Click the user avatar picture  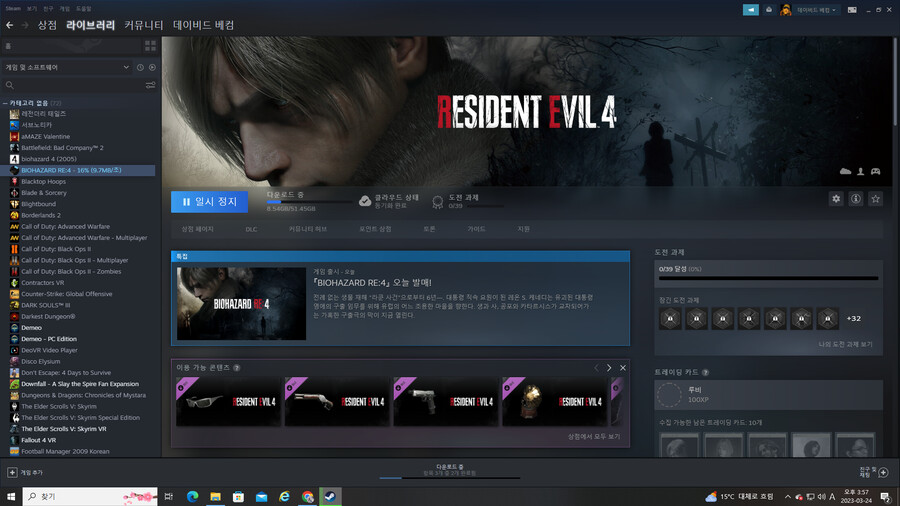tap(786, 10)
